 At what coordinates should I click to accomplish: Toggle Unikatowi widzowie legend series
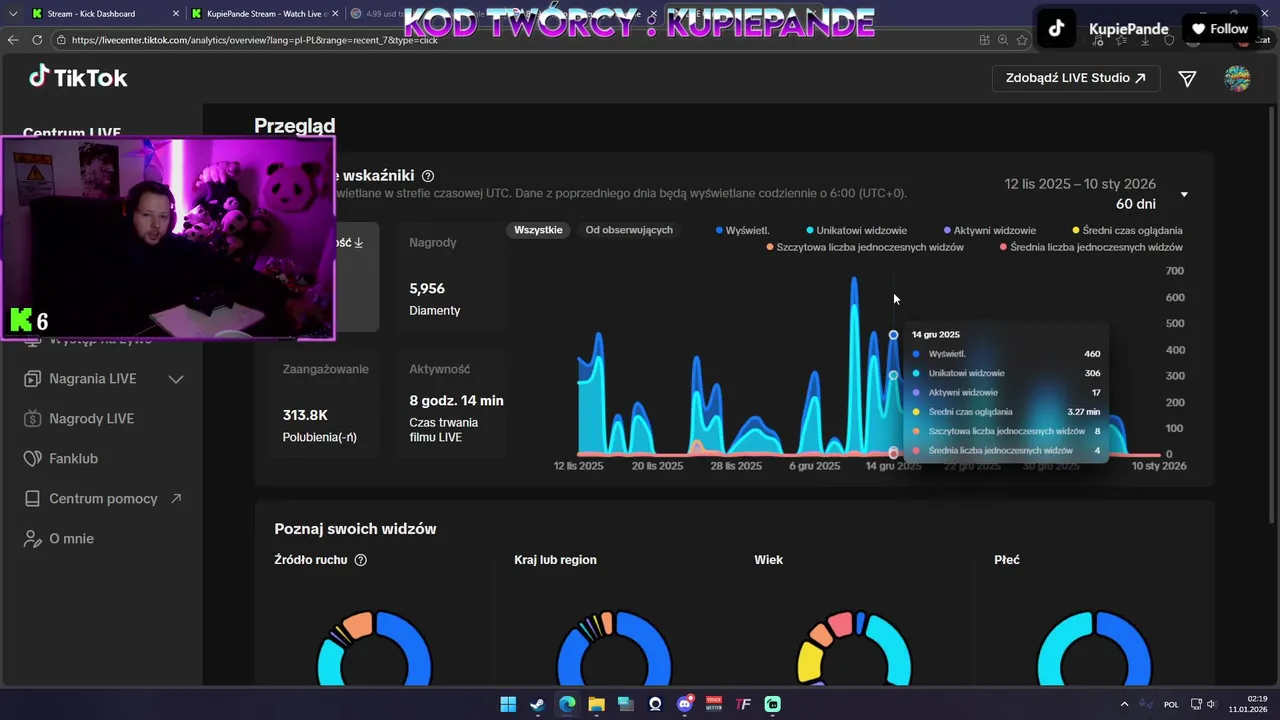(x=857, y=231)
